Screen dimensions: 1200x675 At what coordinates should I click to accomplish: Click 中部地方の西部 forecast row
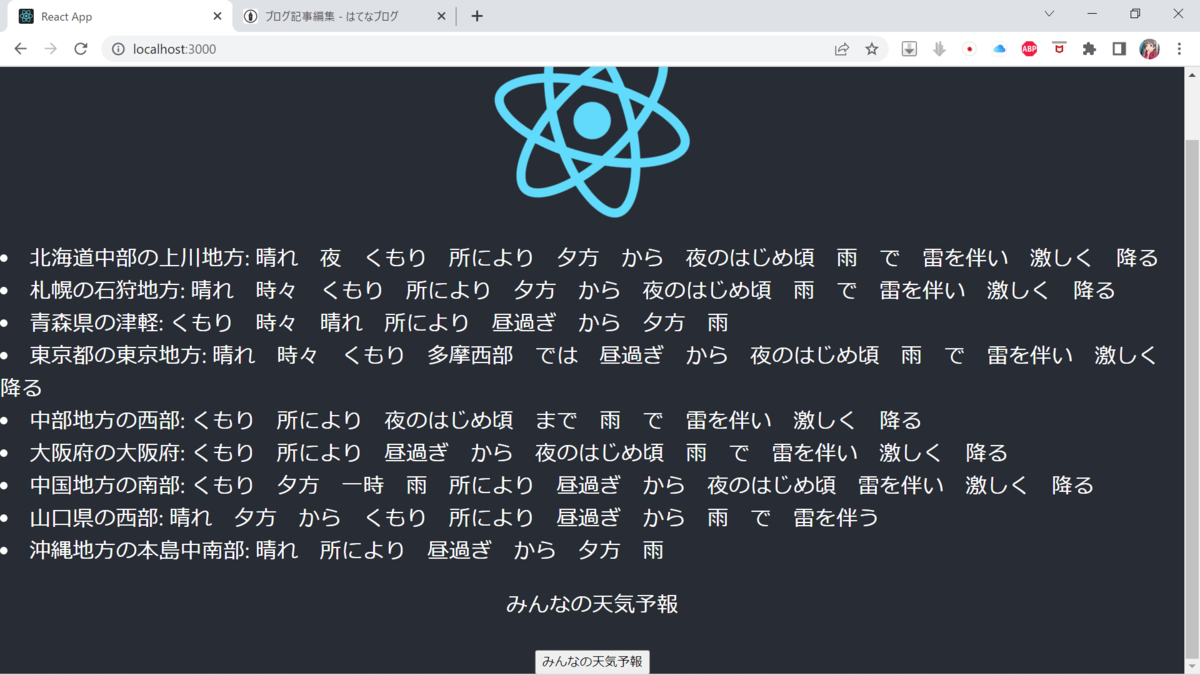pyautogui.click(x=594, y=420)
